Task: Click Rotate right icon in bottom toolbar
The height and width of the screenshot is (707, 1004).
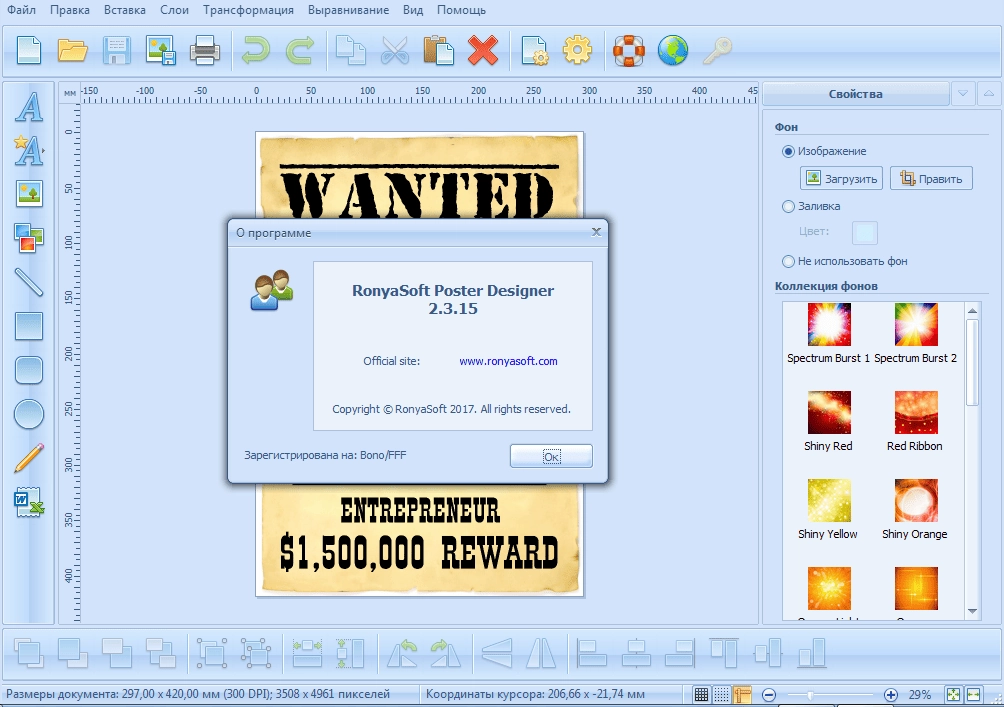Action: [446, 654]
